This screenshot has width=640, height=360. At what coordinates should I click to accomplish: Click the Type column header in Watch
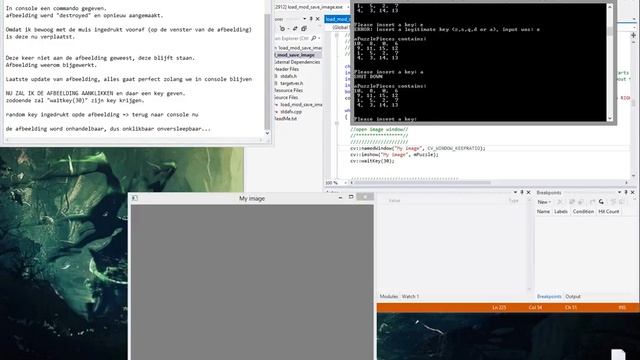(513, 200)
